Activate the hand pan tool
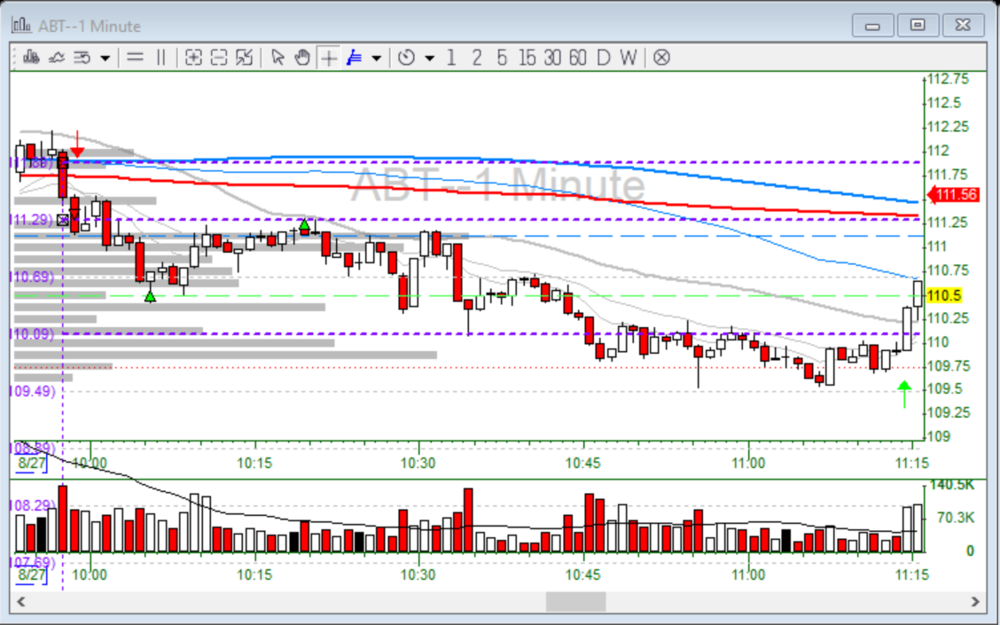The width and height of the screenshot is (1000, 625). pos(302,57)
